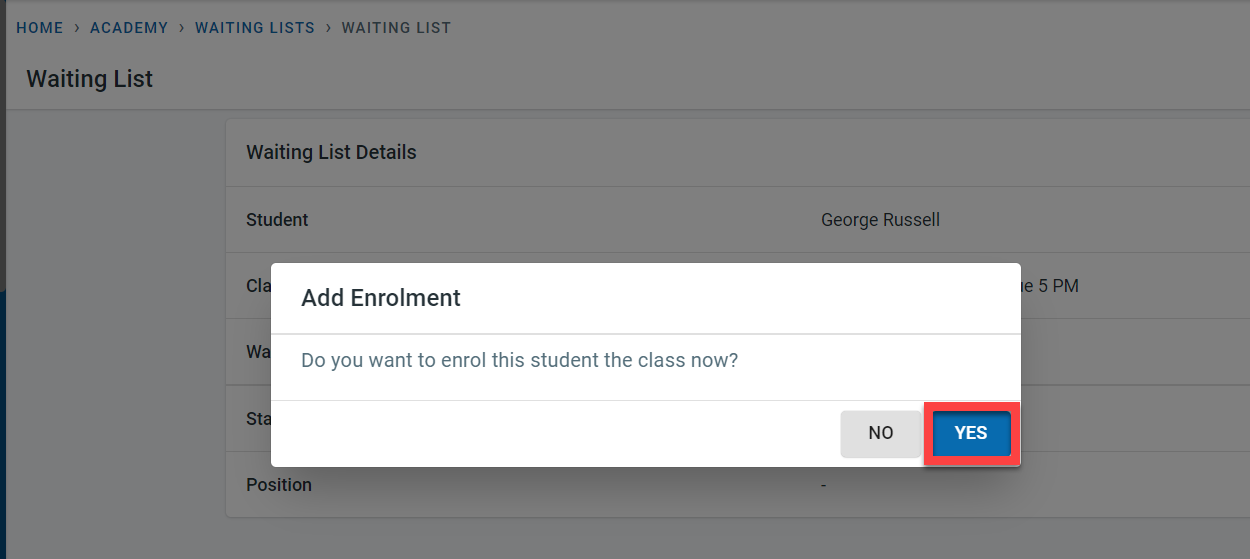Decline enrolment with the NO button
Screen dimensions: 1250x559
click(880, 433)
